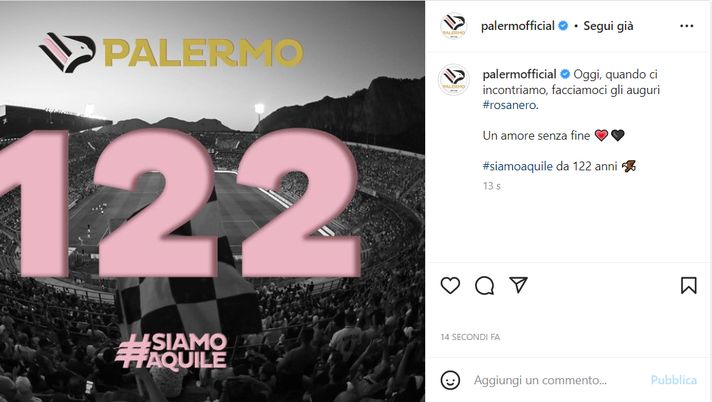This screenshot has height=402, width=712.
Task: Click palermofficial avatar in post header
Action: click(x=454, y=26)
